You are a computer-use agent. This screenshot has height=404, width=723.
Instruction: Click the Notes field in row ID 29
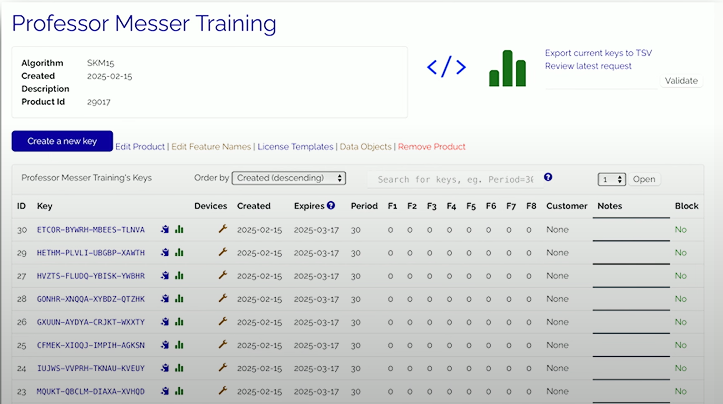pos(631,254)
